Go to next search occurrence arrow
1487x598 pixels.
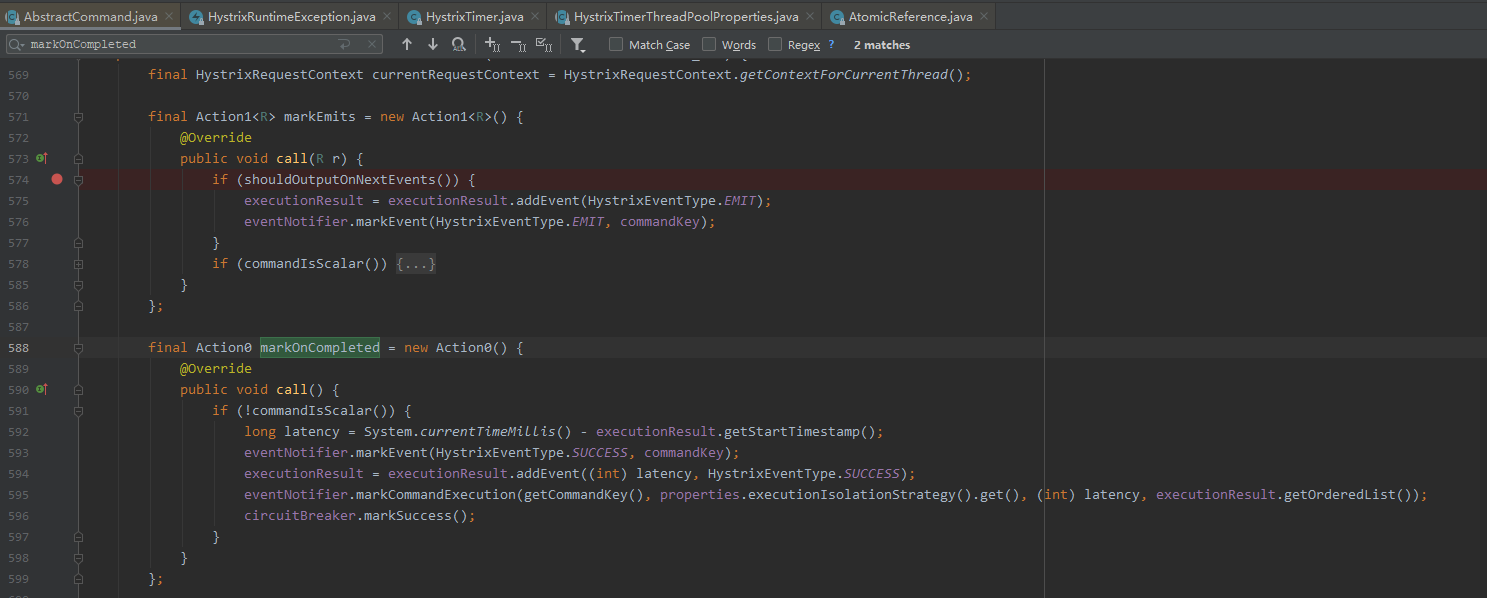click(x=433, y=44)
